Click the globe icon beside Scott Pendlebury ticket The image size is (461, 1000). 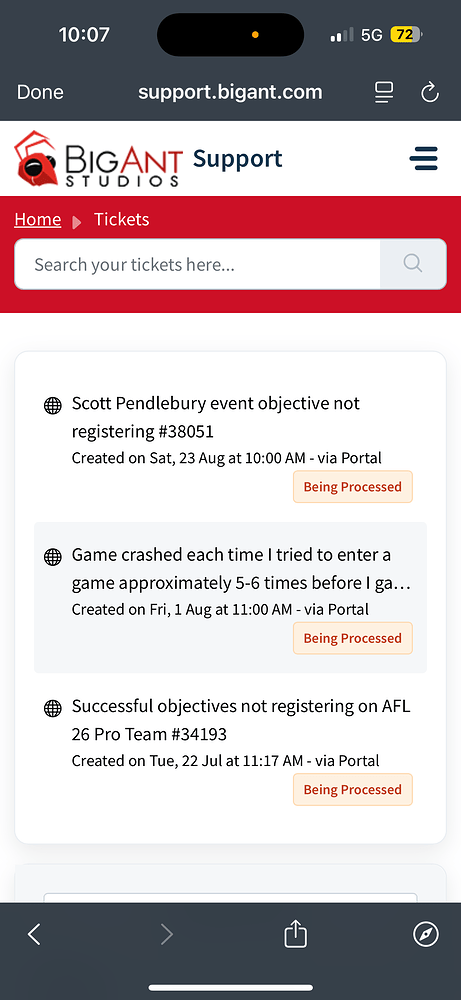(x=52, y=406)
